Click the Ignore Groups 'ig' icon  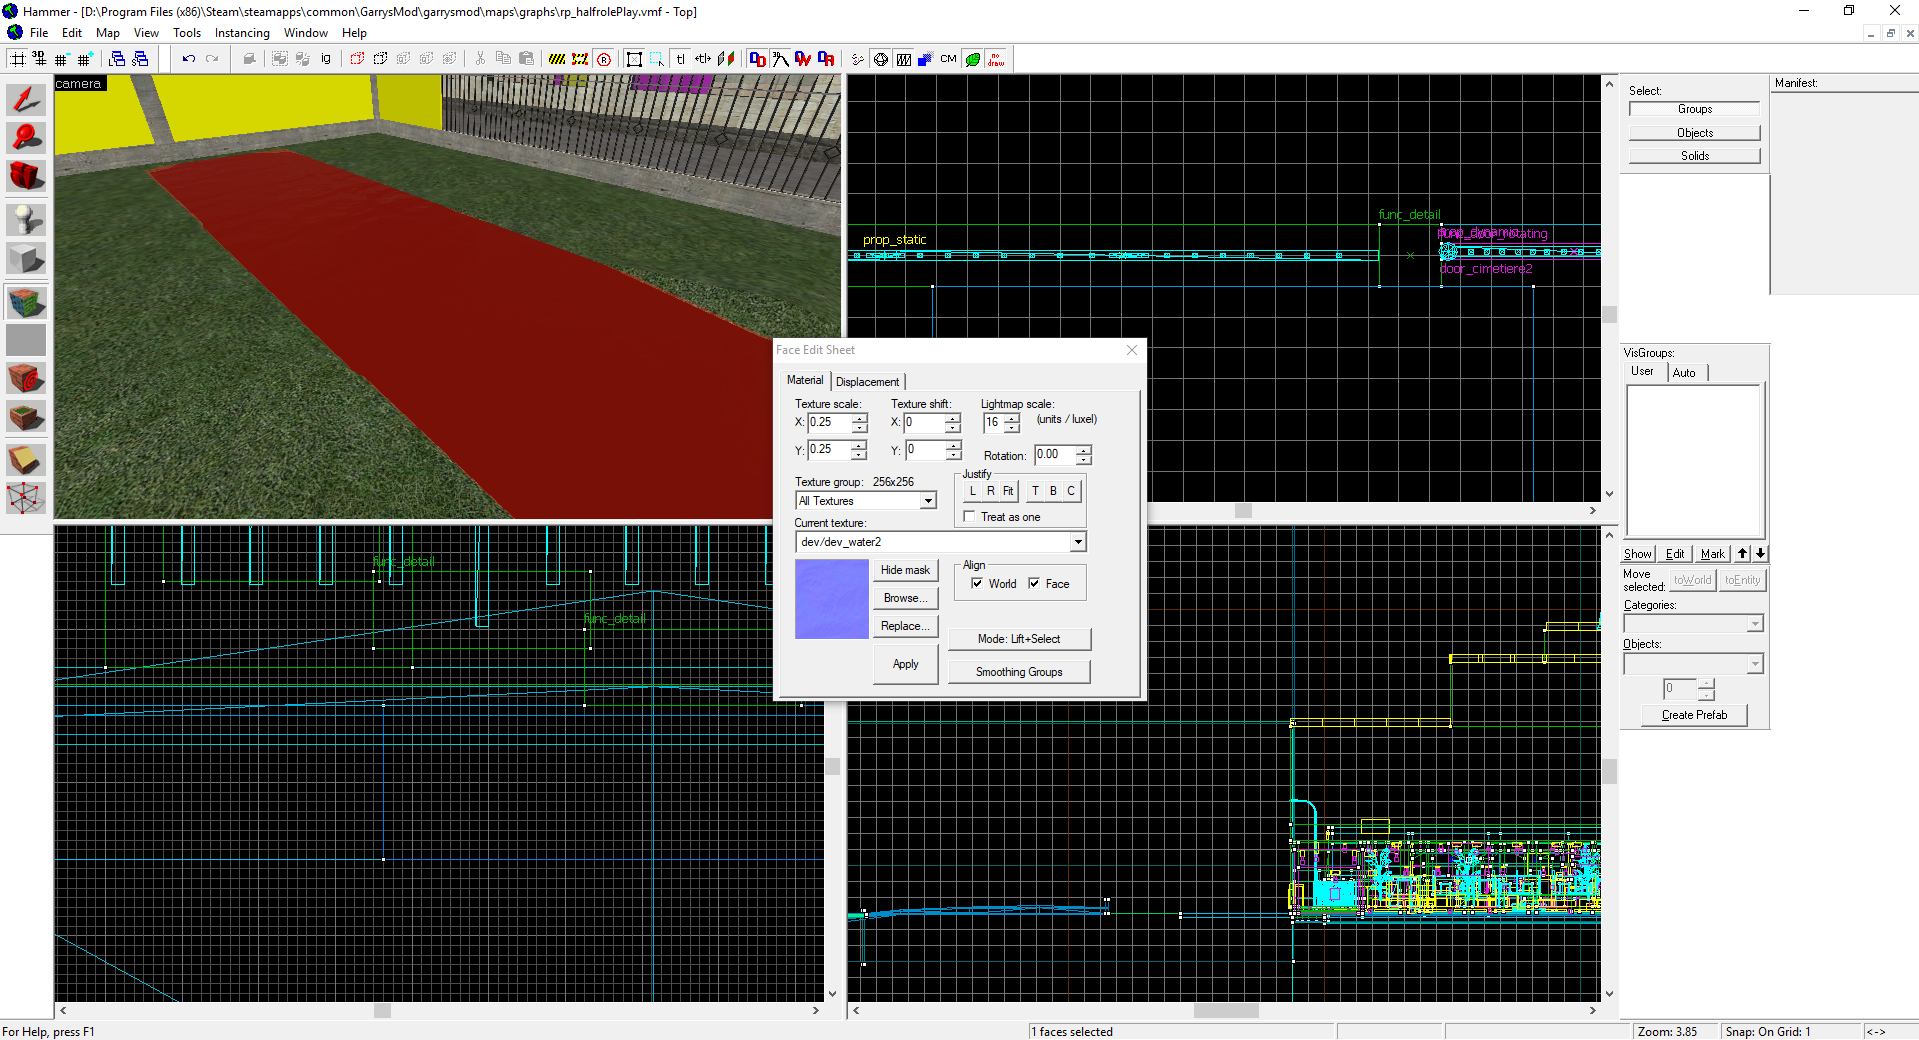pyautogui.click(x=326, y=59)
